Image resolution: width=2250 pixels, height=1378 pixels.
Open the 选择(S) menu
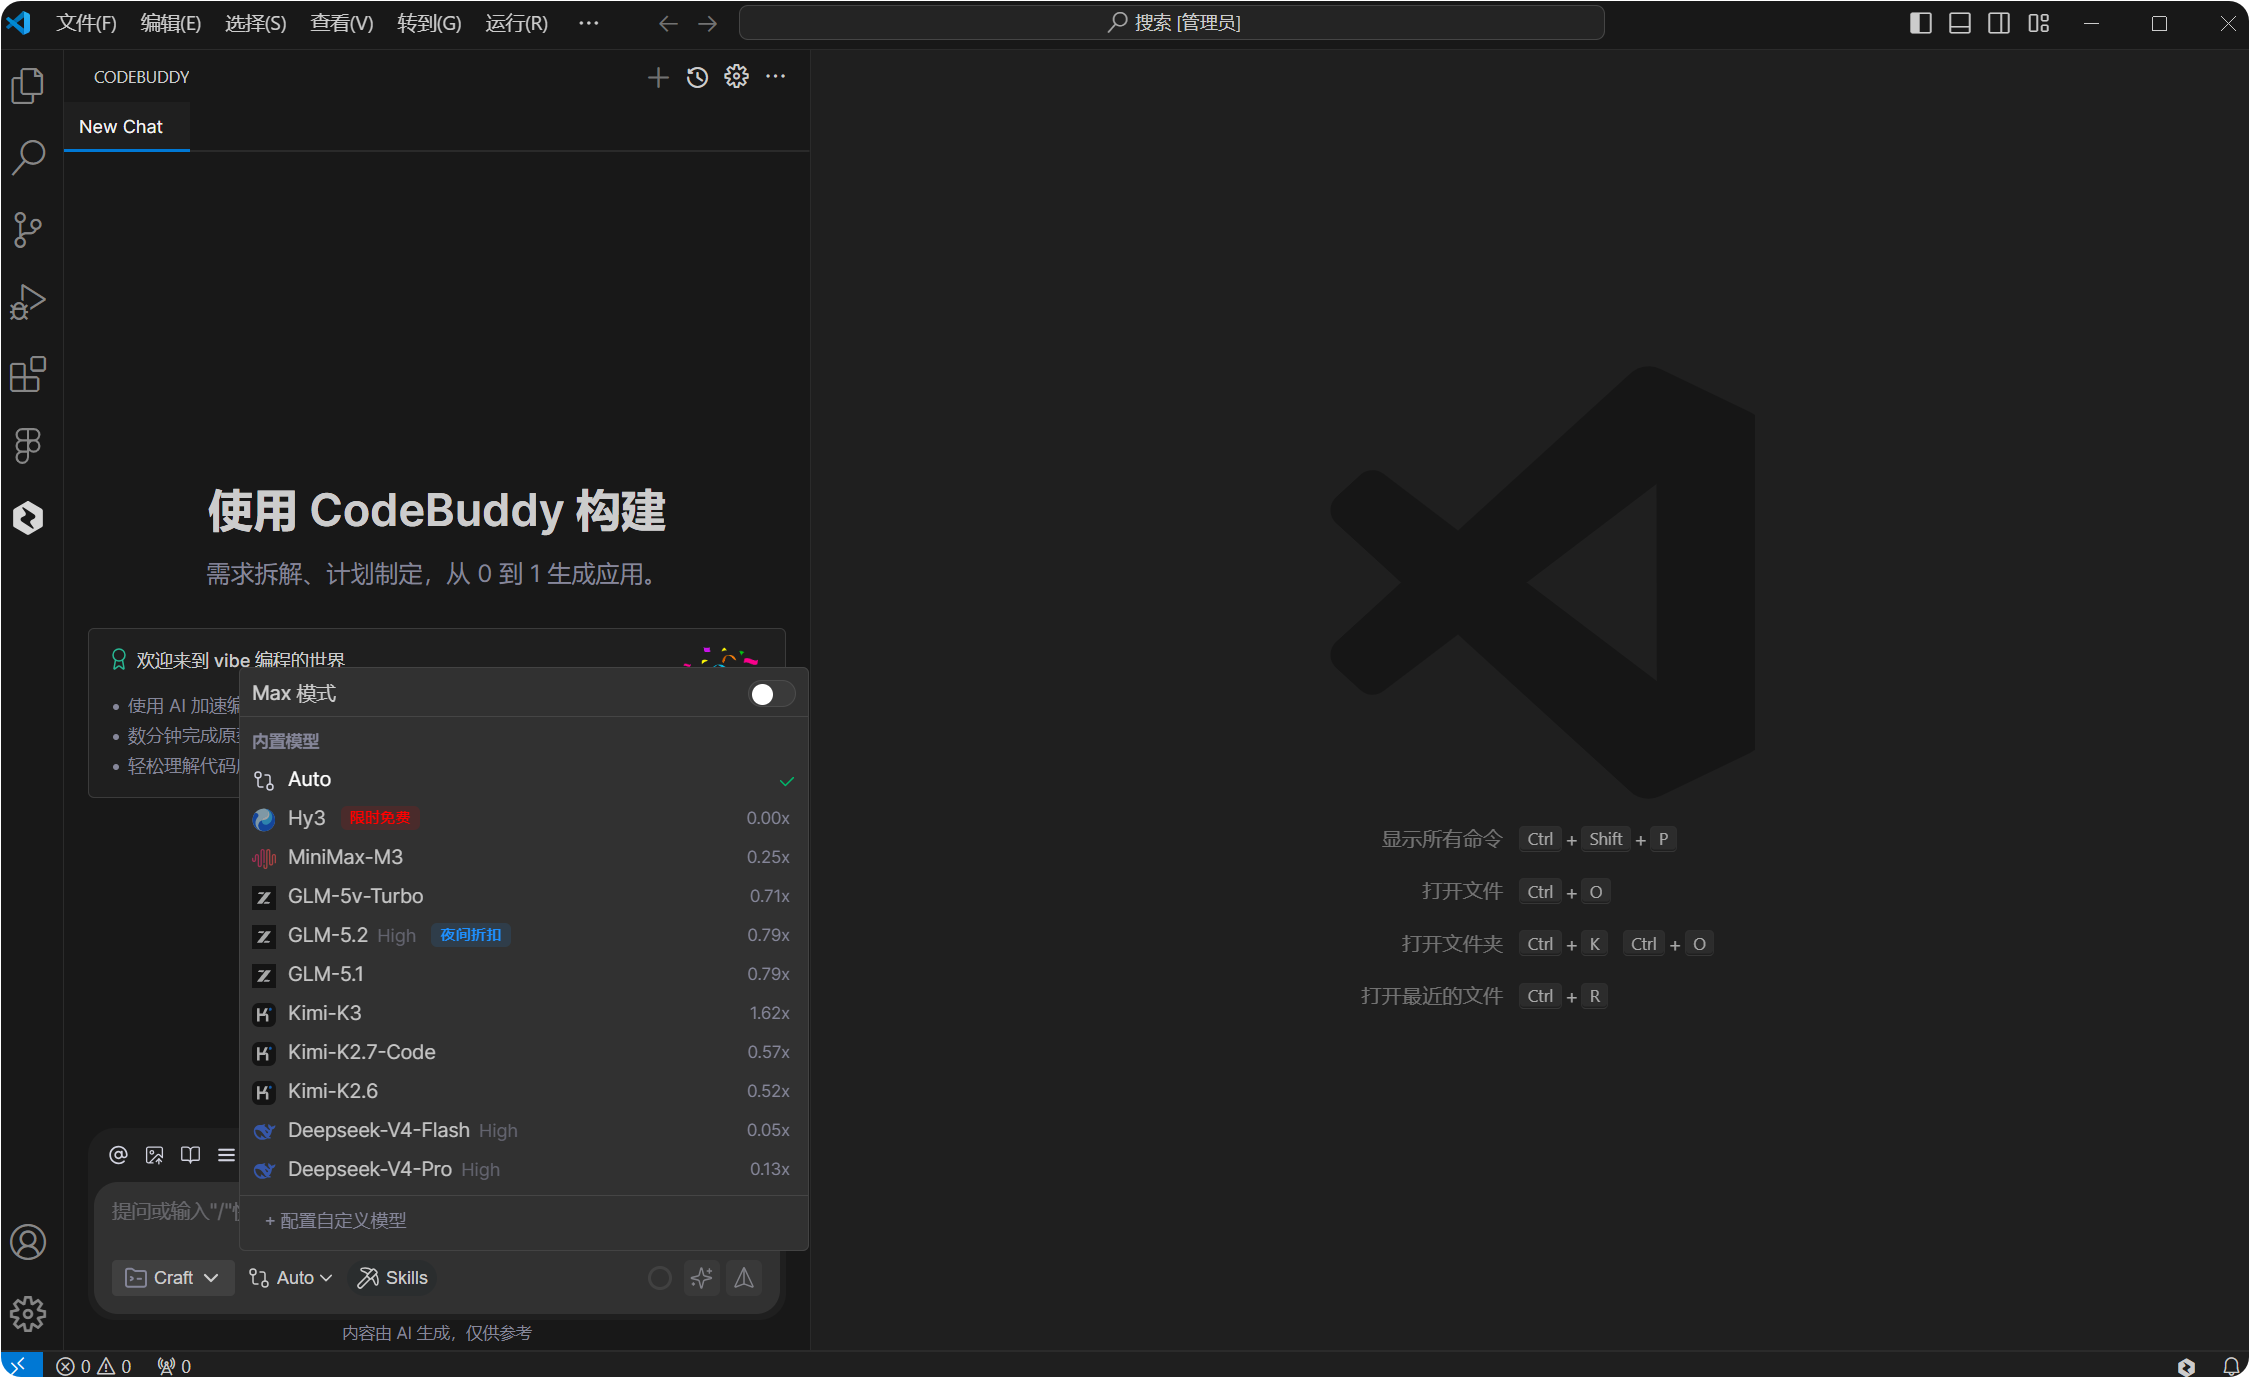(256, 23)
